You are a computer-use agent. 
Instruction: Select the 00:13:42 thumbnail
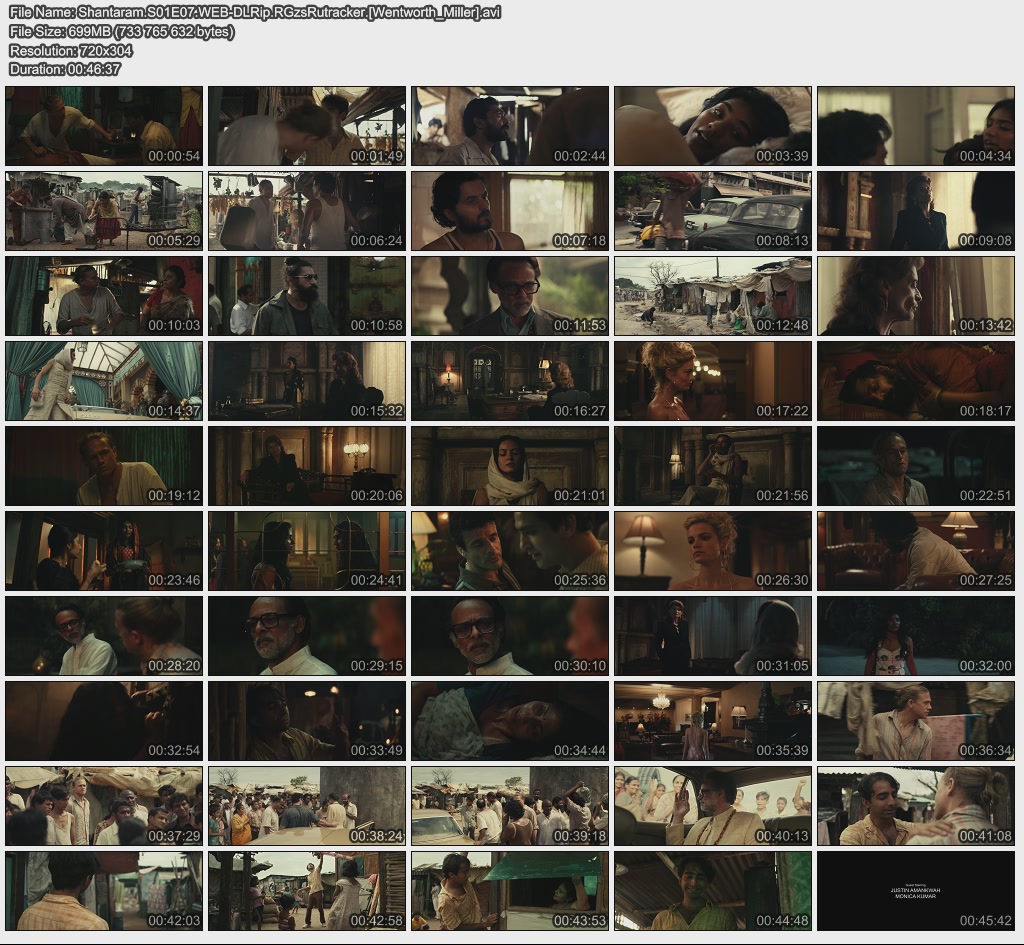click(916, 296)
